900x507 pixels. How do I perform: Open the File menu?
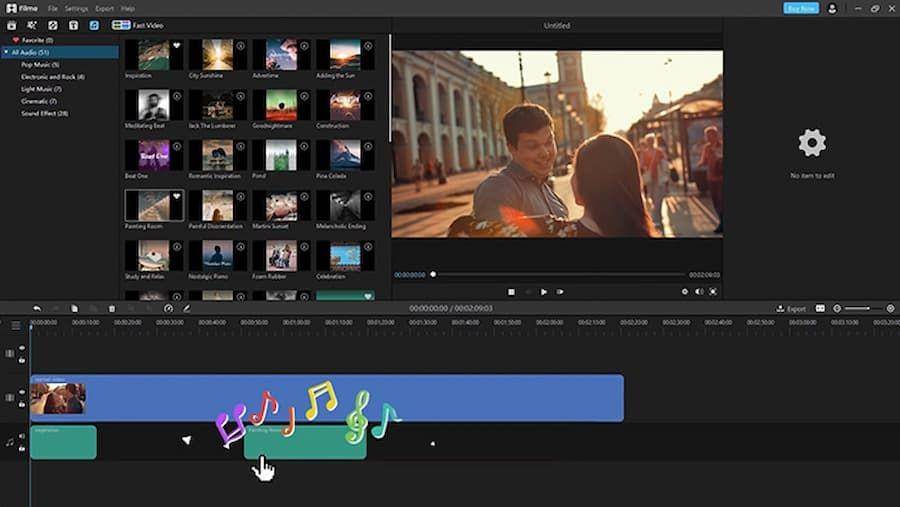(53, 9)
